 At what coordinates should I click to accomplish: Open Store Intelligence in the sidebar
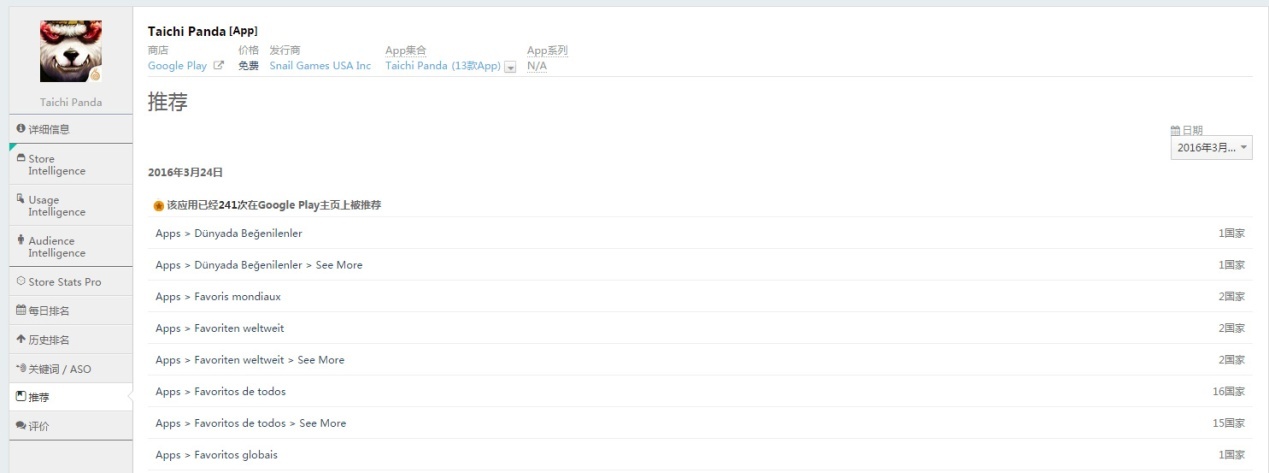(70, 164)
